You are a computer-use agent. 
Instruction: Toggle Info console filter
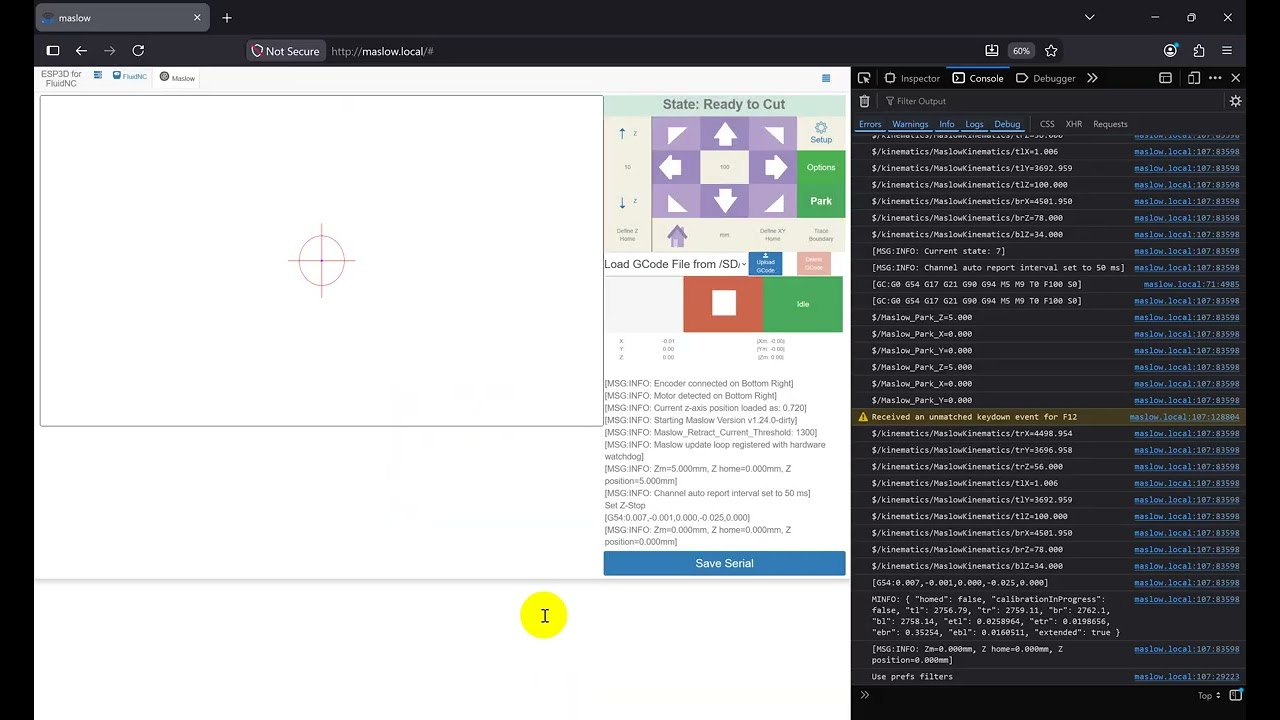(947, 124)
